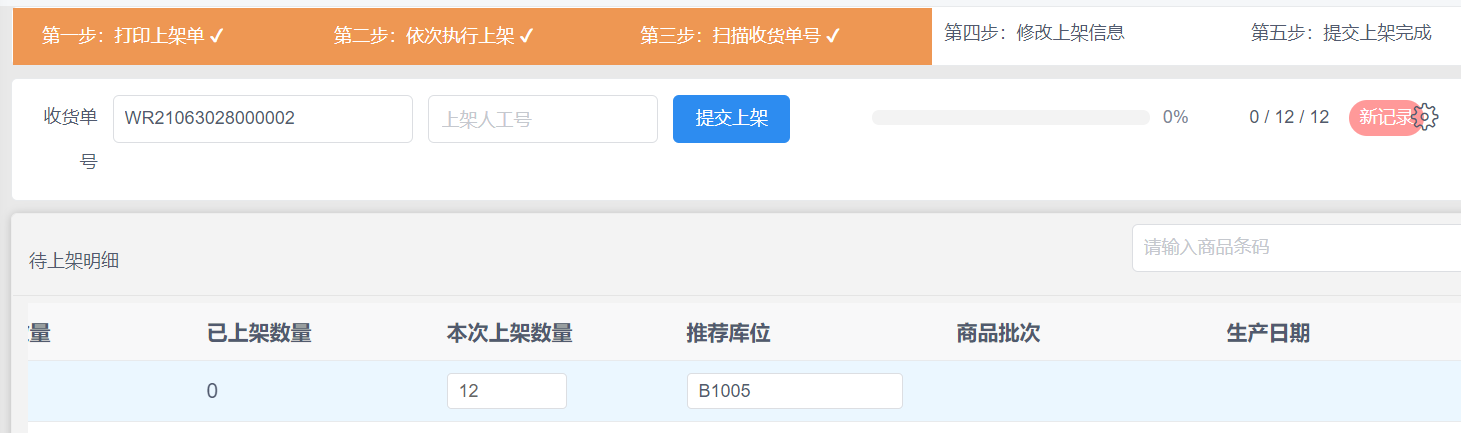Select the 请输入商品条码 search field
Image resolution: width=1461 pixels, height=433 pixels.
point(1296,247)
